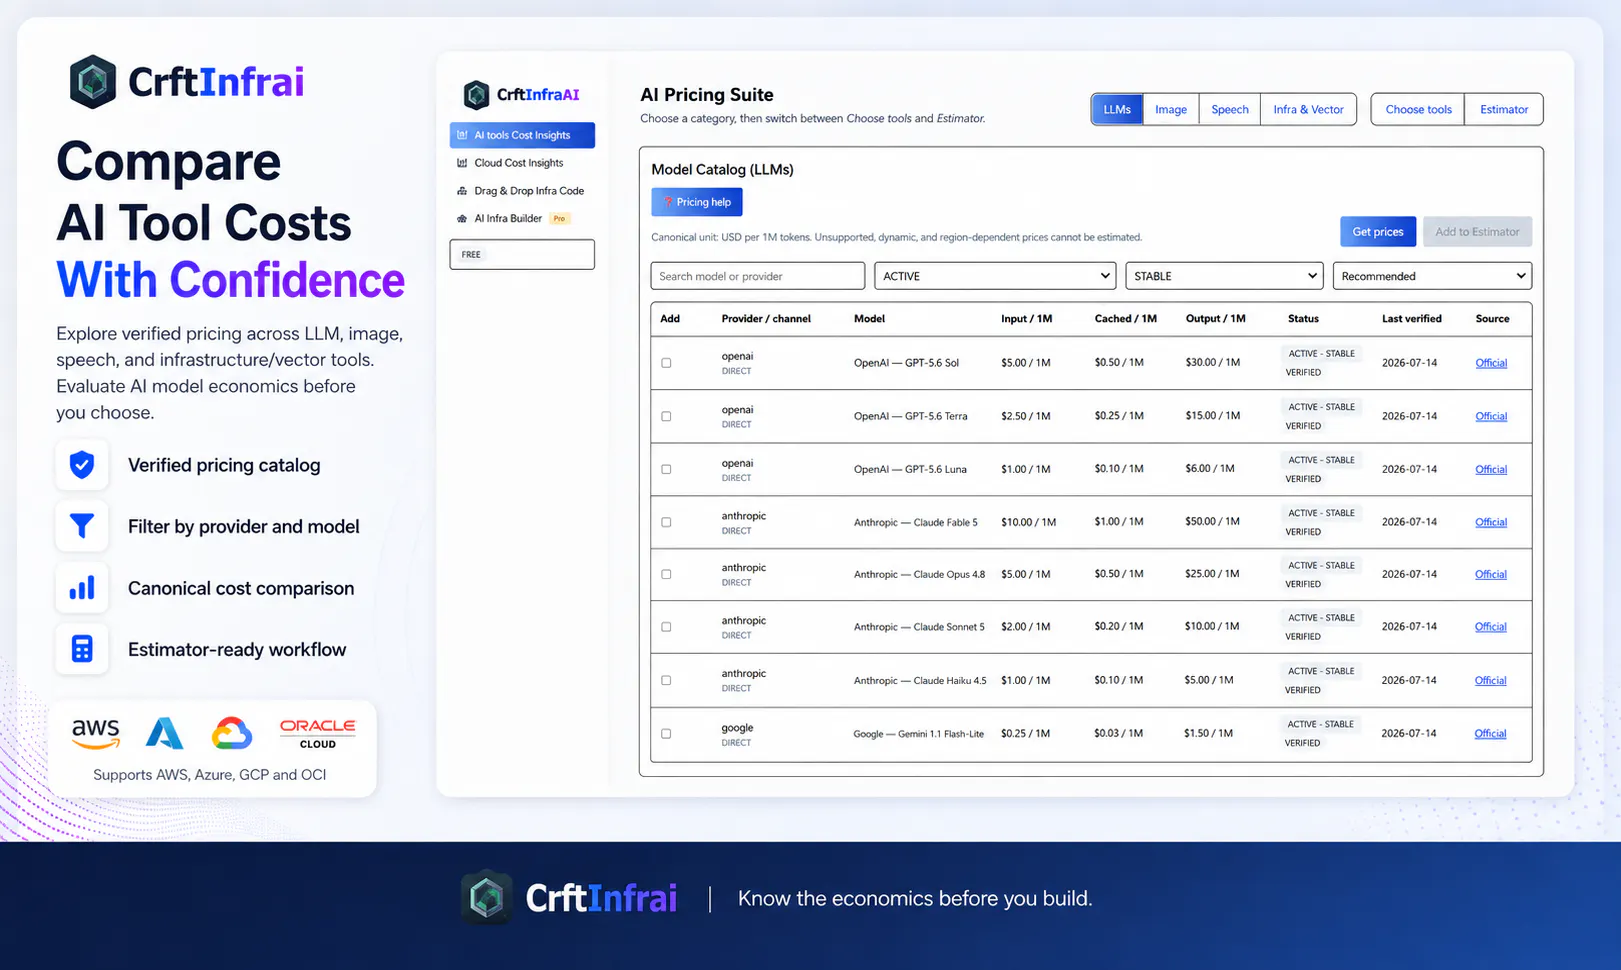Click the Pricing help button
This screenshot has height=970, width=1621.
point(697,202)
